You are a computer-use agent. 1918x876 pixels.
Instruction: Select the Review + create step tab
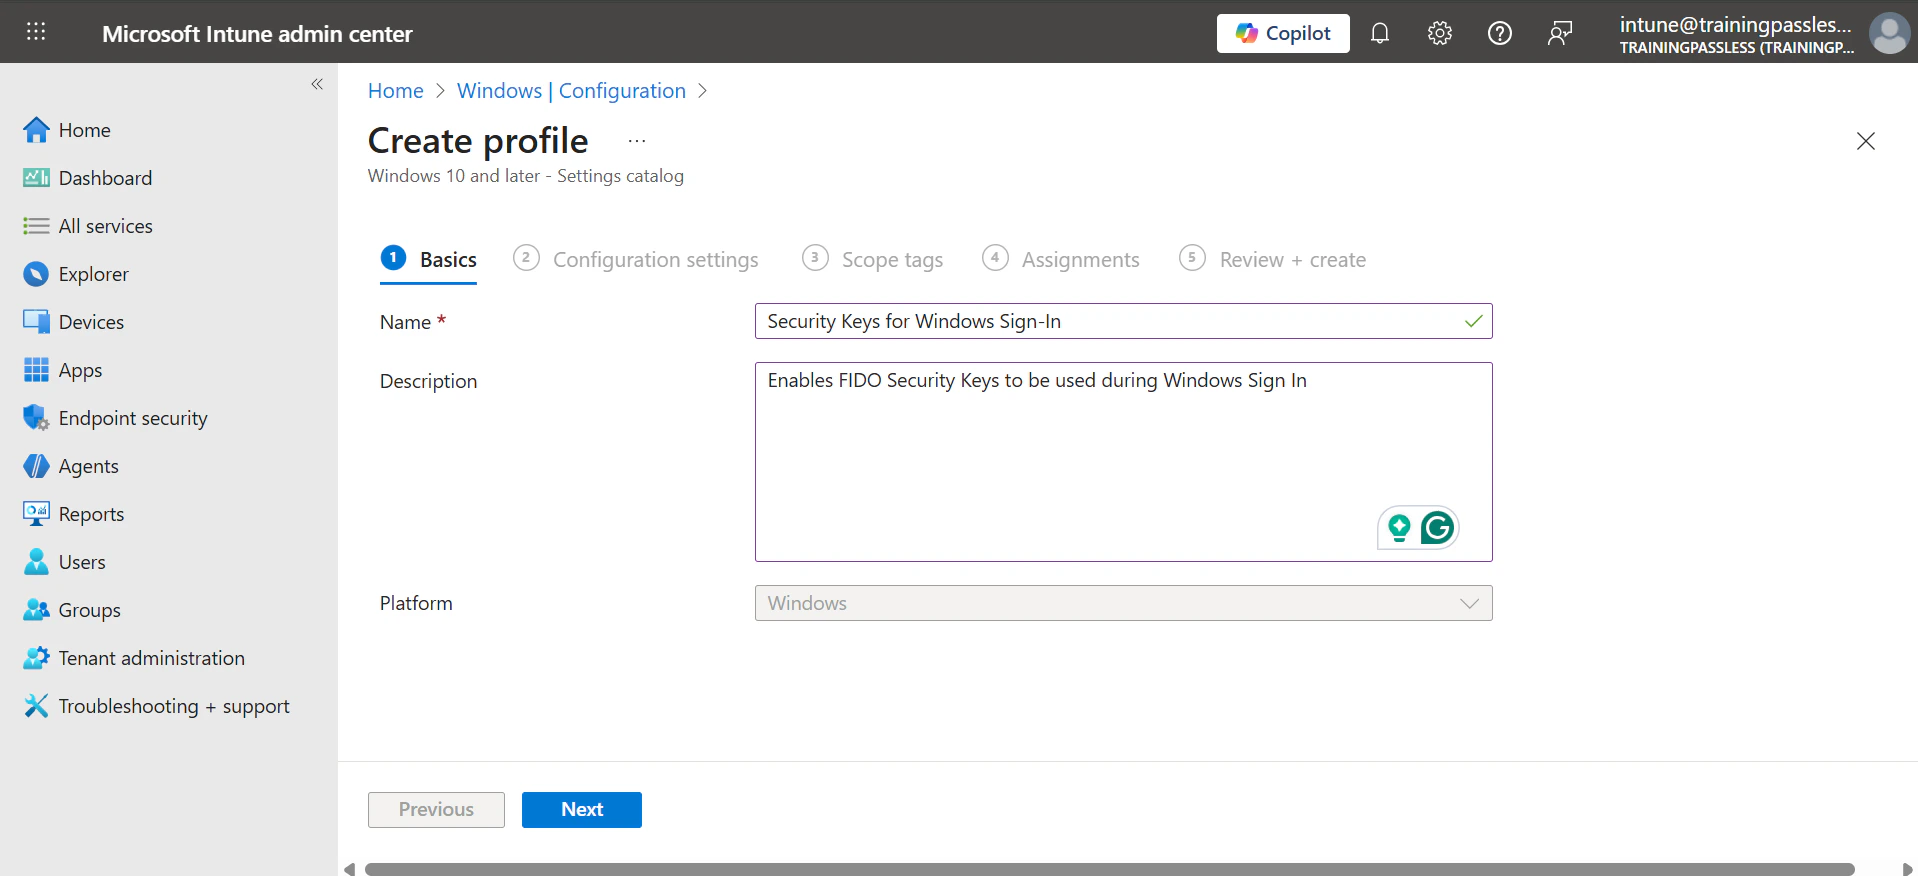tap(1273, 259)
